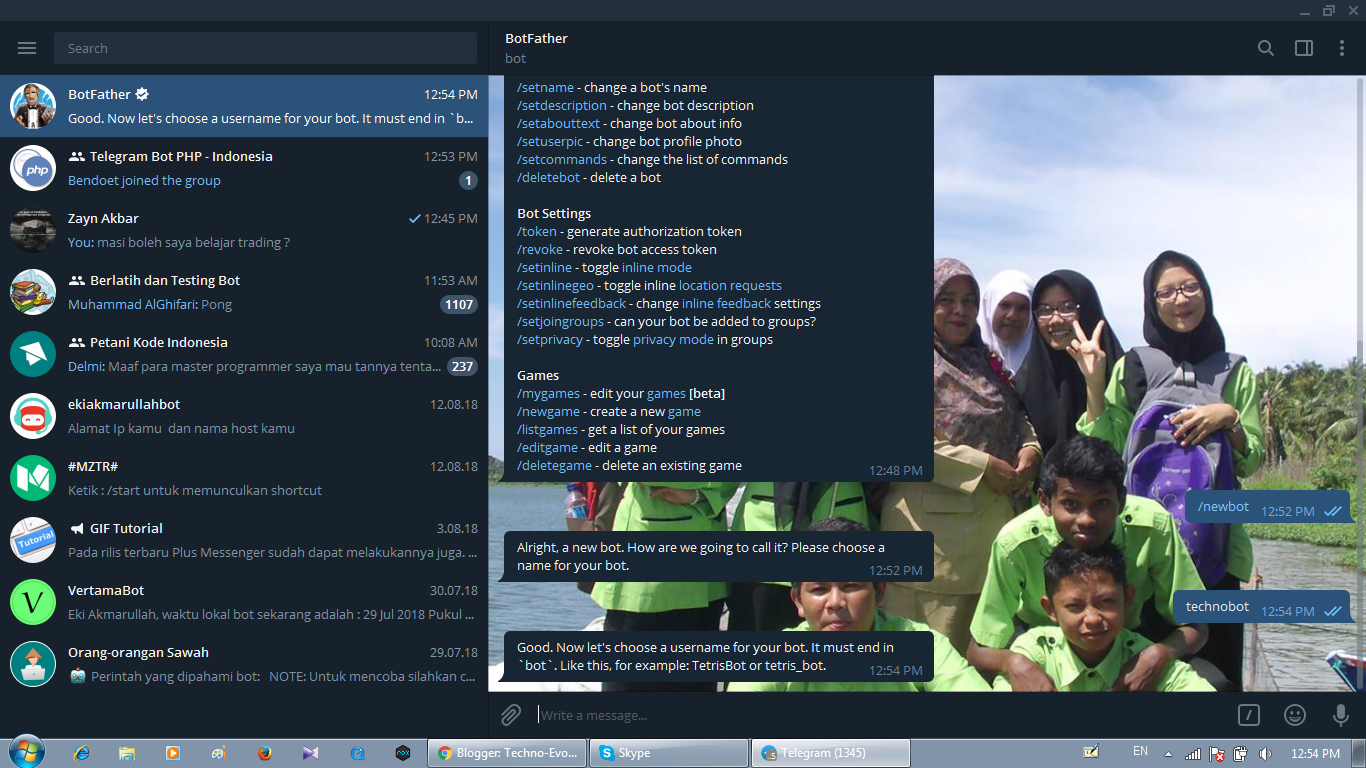Open Telegram Bot PHP - Indonesia group
Screen dimensions: 1366x768
pos(244,168)
